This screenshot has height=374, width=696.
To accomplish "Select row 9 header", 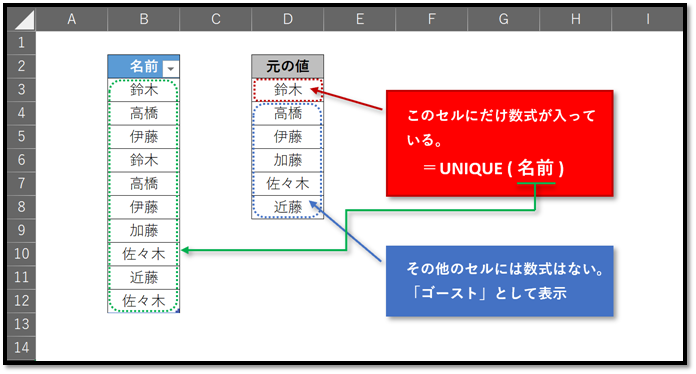I will pos(21,231).
